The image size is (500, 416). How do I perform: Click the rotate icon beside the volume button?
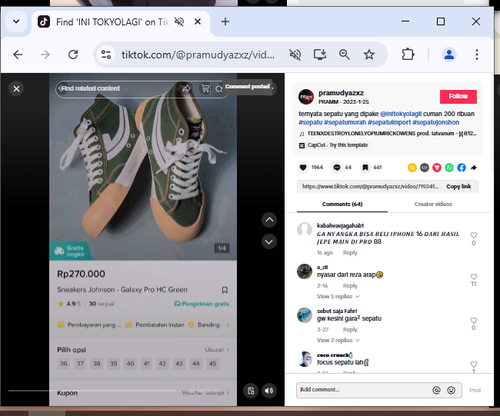pos(251,390)
